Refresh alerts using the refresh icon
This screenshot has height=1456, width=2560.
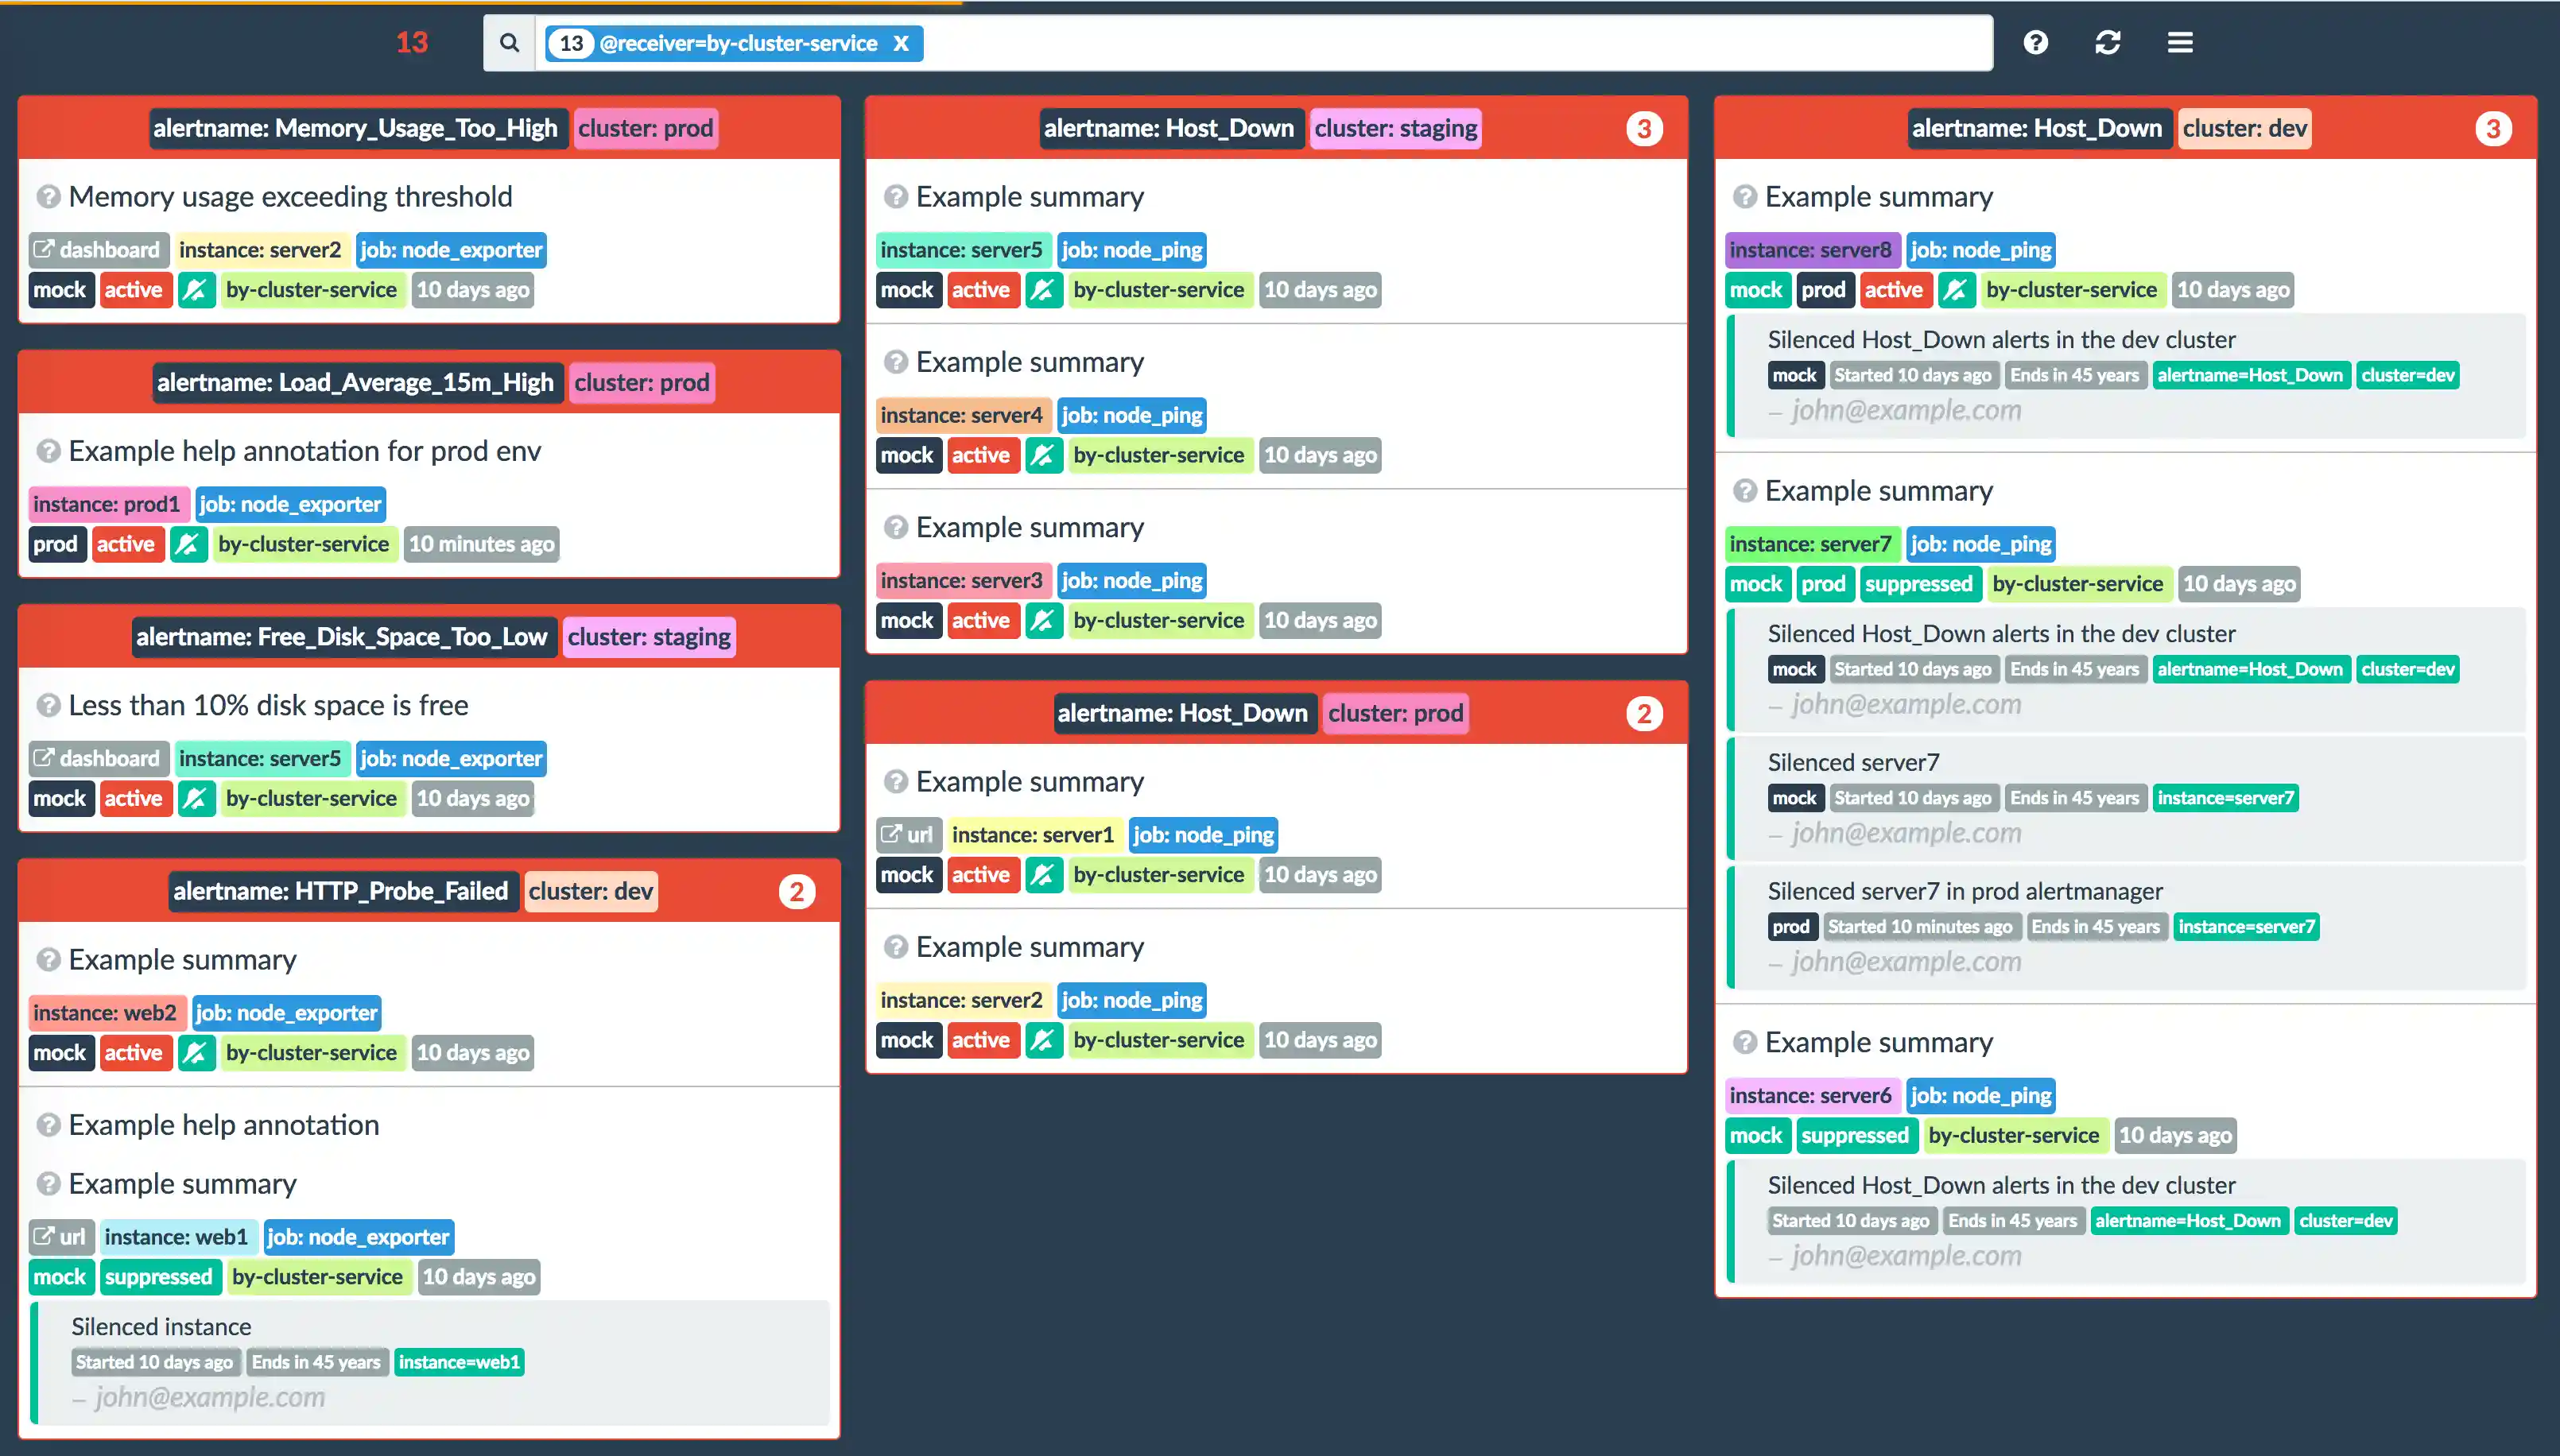[2108, 42]
